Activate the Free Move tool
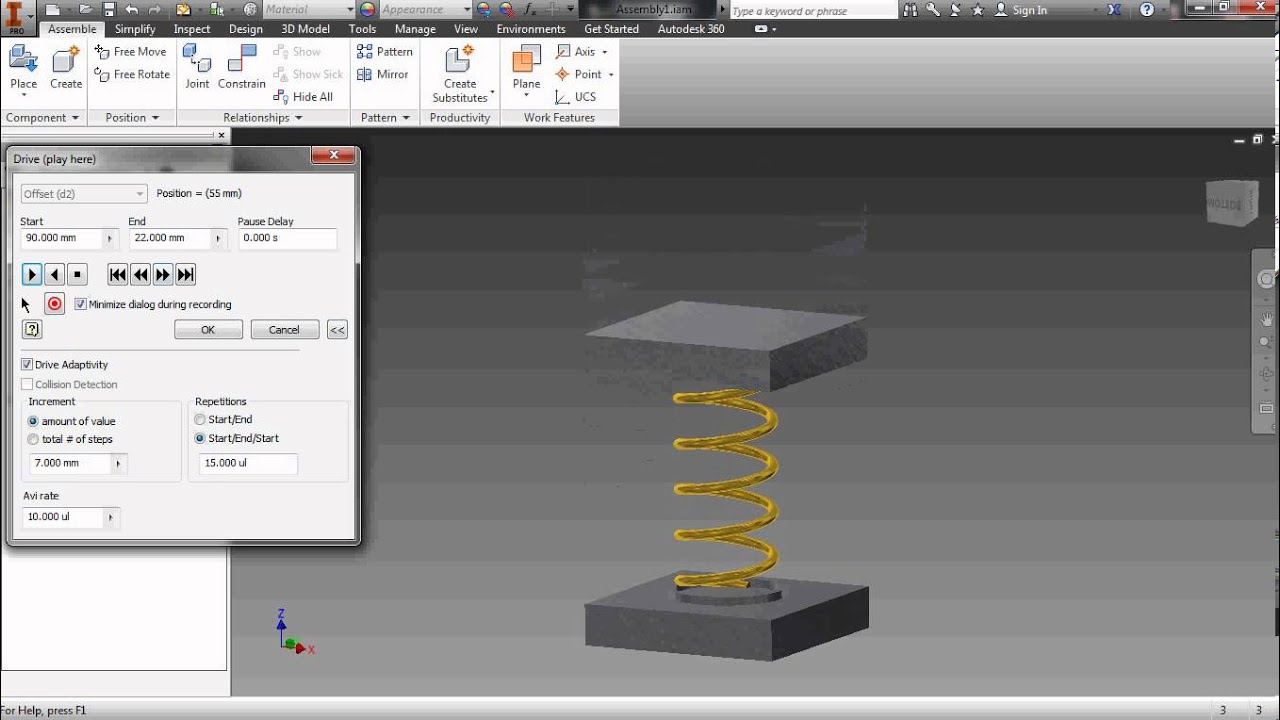The height and width of the screenshot is (720, 1280). 131,51
